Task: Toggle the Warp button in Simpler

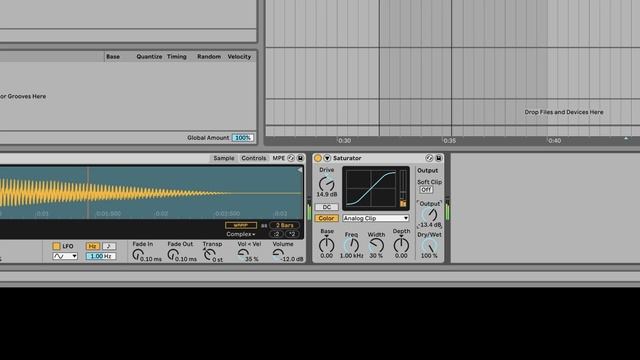Action: point(241,225)
